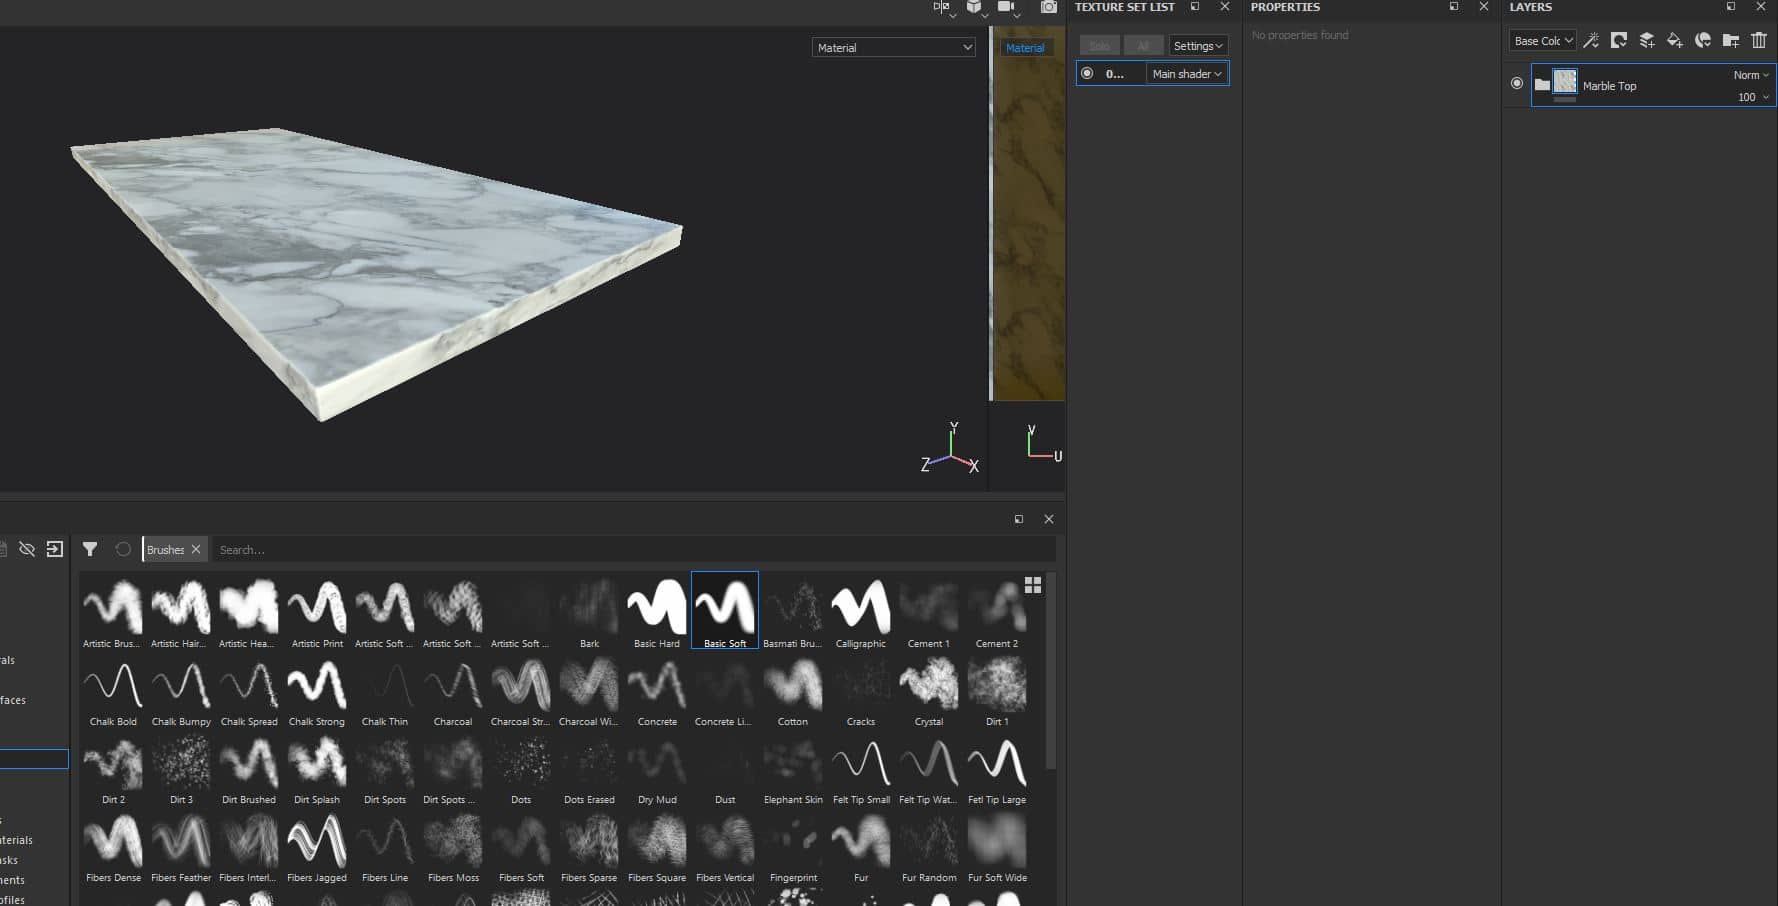1778x906 pixels.
Task: Select the Cement 1 brush
Action: pyautogui.click(x=929, y=611)
